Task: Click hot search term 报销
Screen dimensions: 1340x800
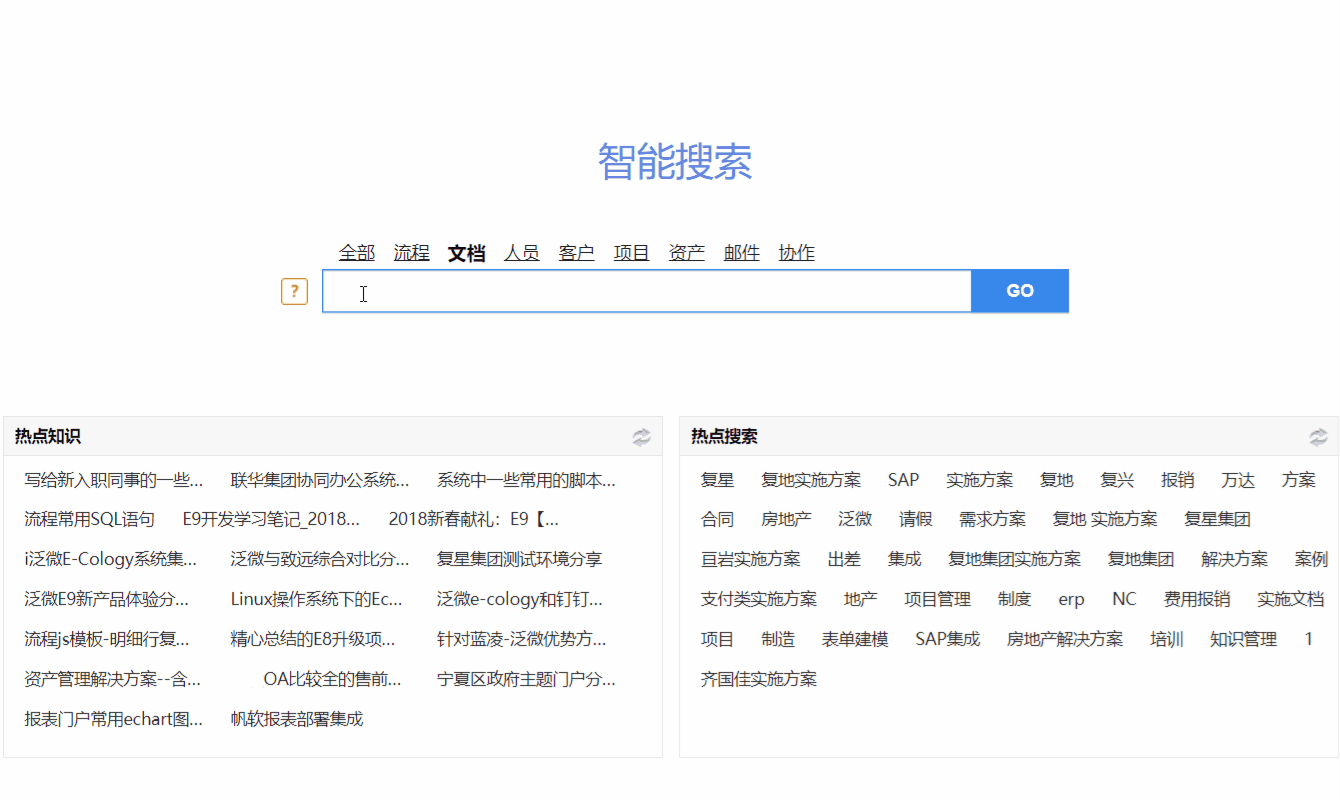Action: click(1178, 480)
